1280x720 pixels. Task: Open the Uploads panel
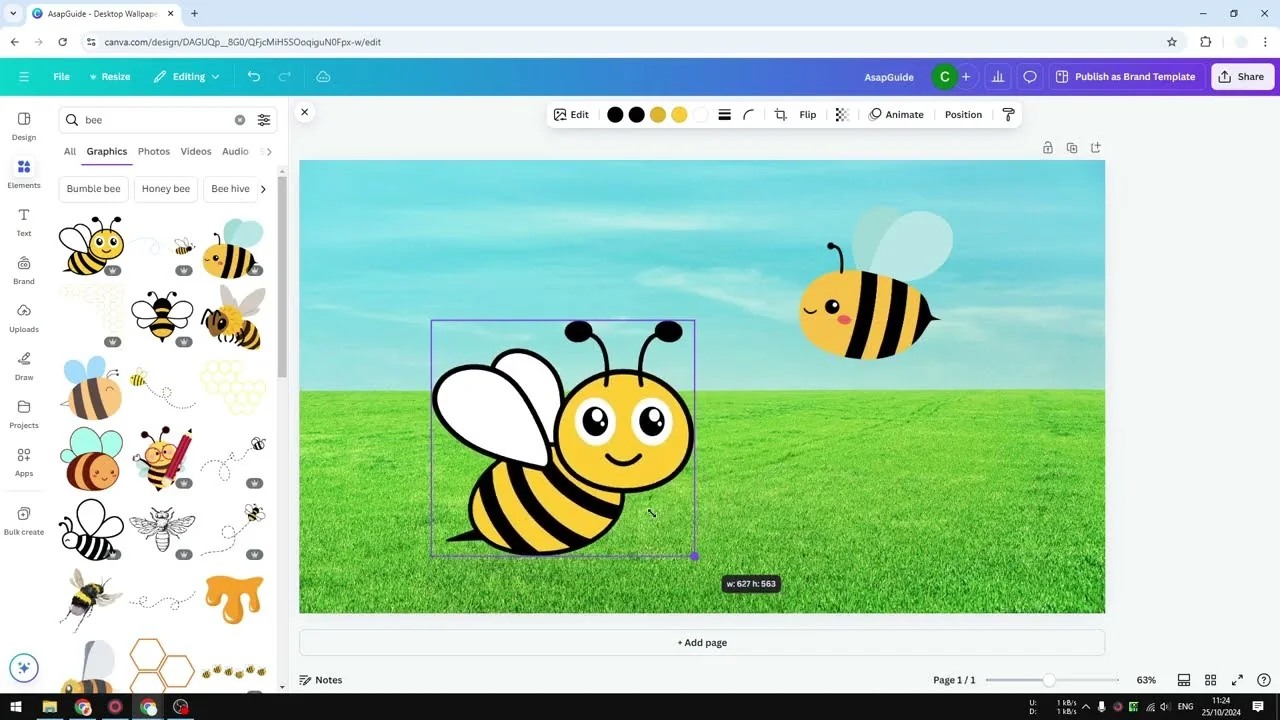point(23,318)
